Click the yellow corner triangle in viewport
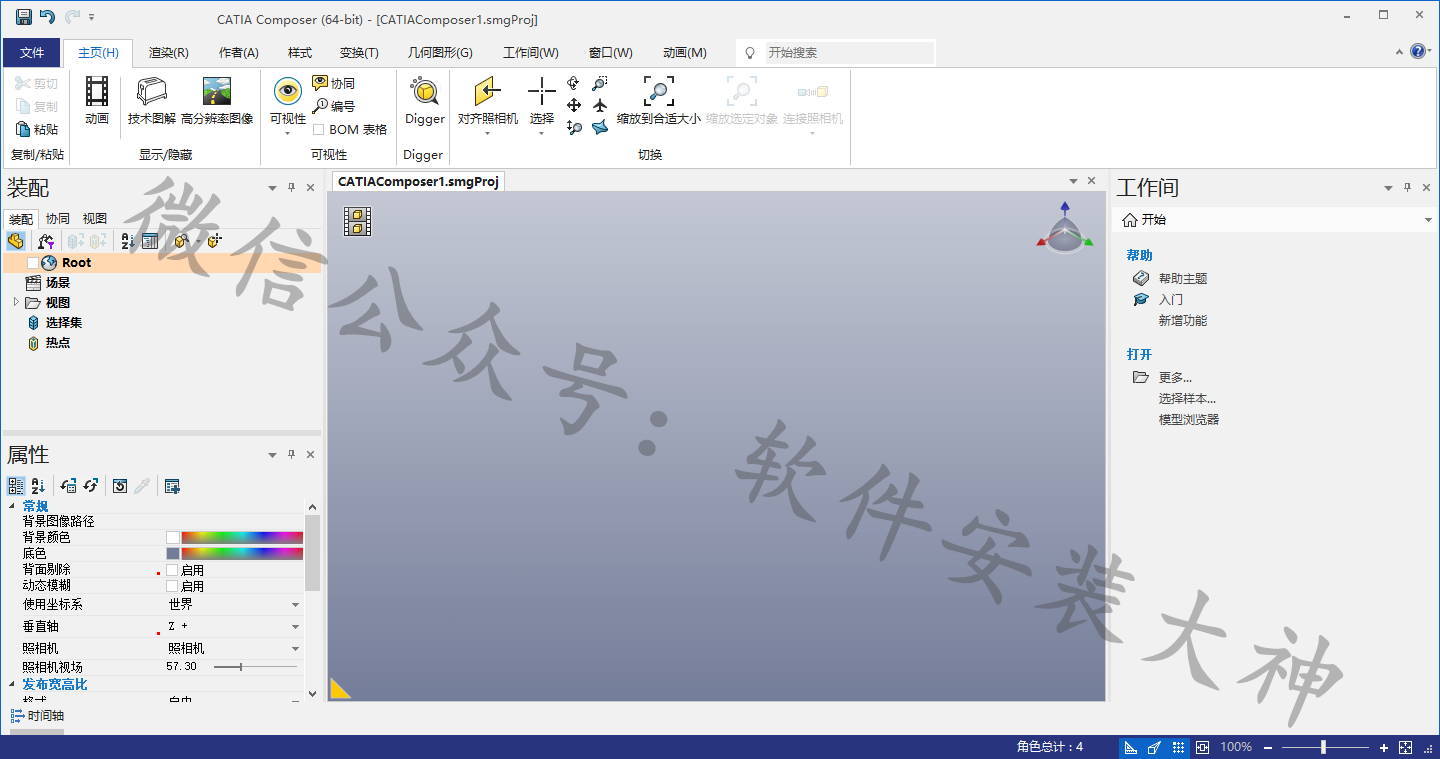Viewport: 1440px width, 759px height. click(x=340, y=688)
